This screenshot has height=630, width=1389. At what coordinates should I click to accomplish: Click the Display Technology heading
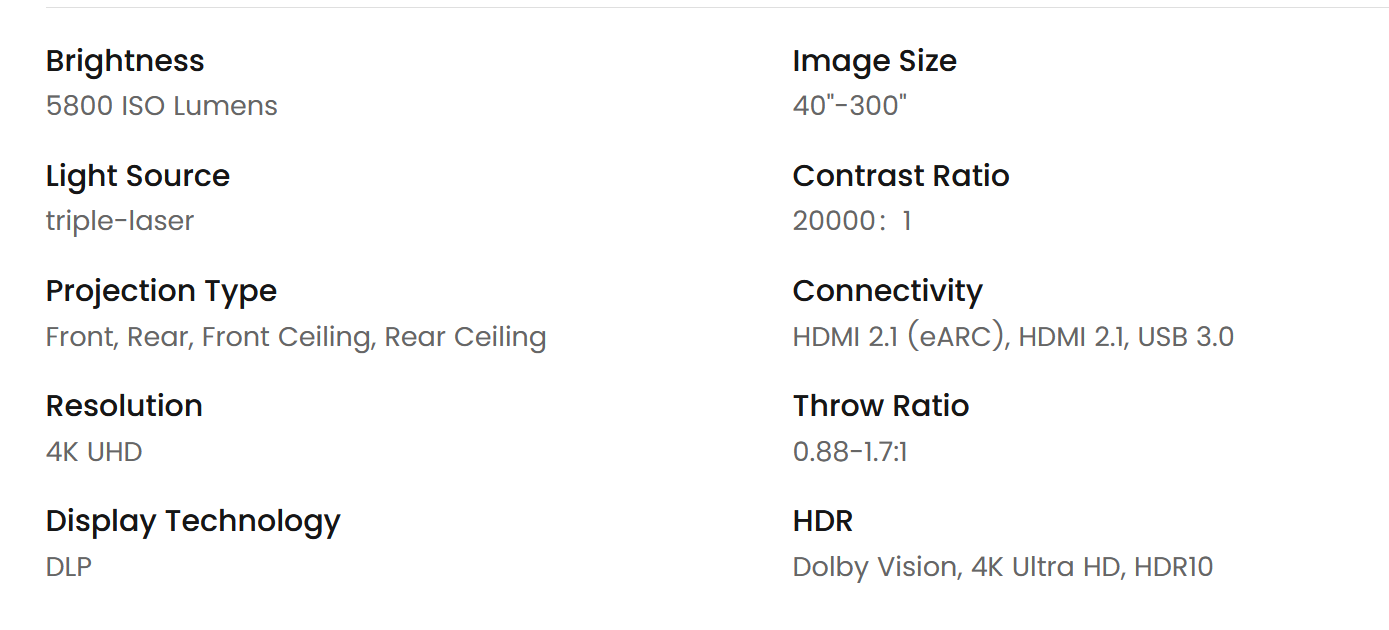point(193,522)
